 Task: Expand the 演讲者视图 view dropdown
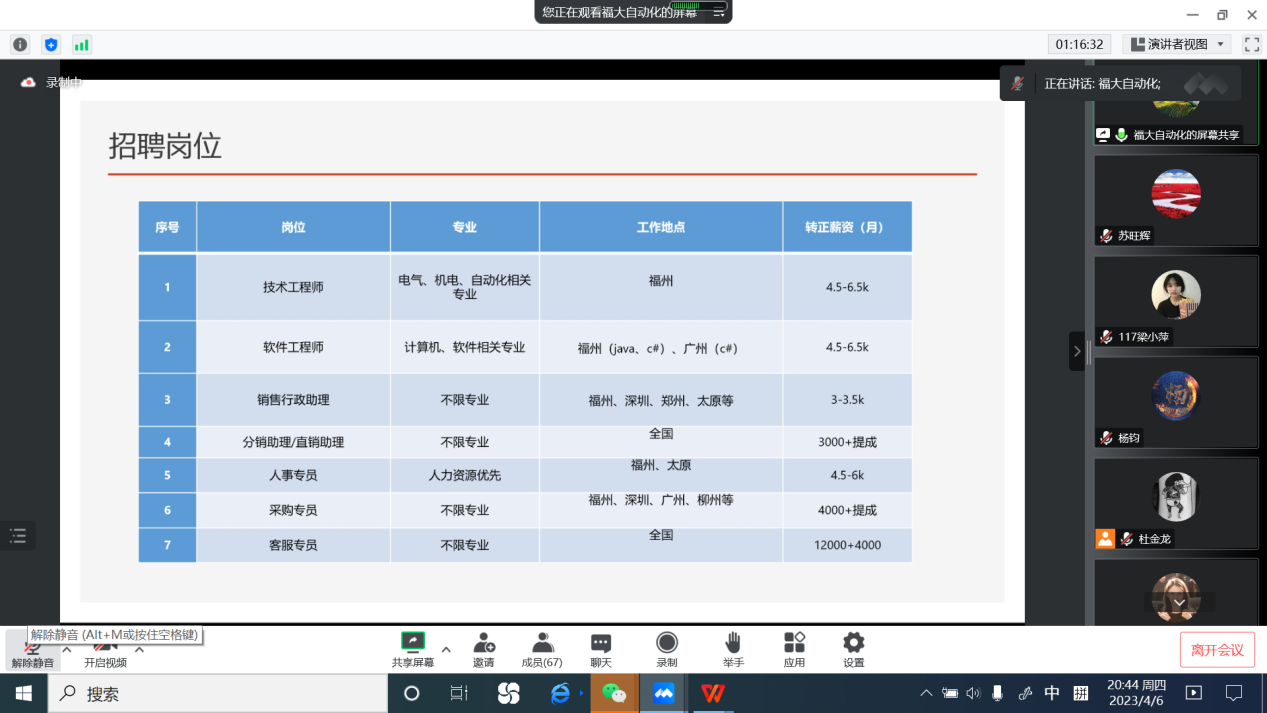coord(1177,44)
